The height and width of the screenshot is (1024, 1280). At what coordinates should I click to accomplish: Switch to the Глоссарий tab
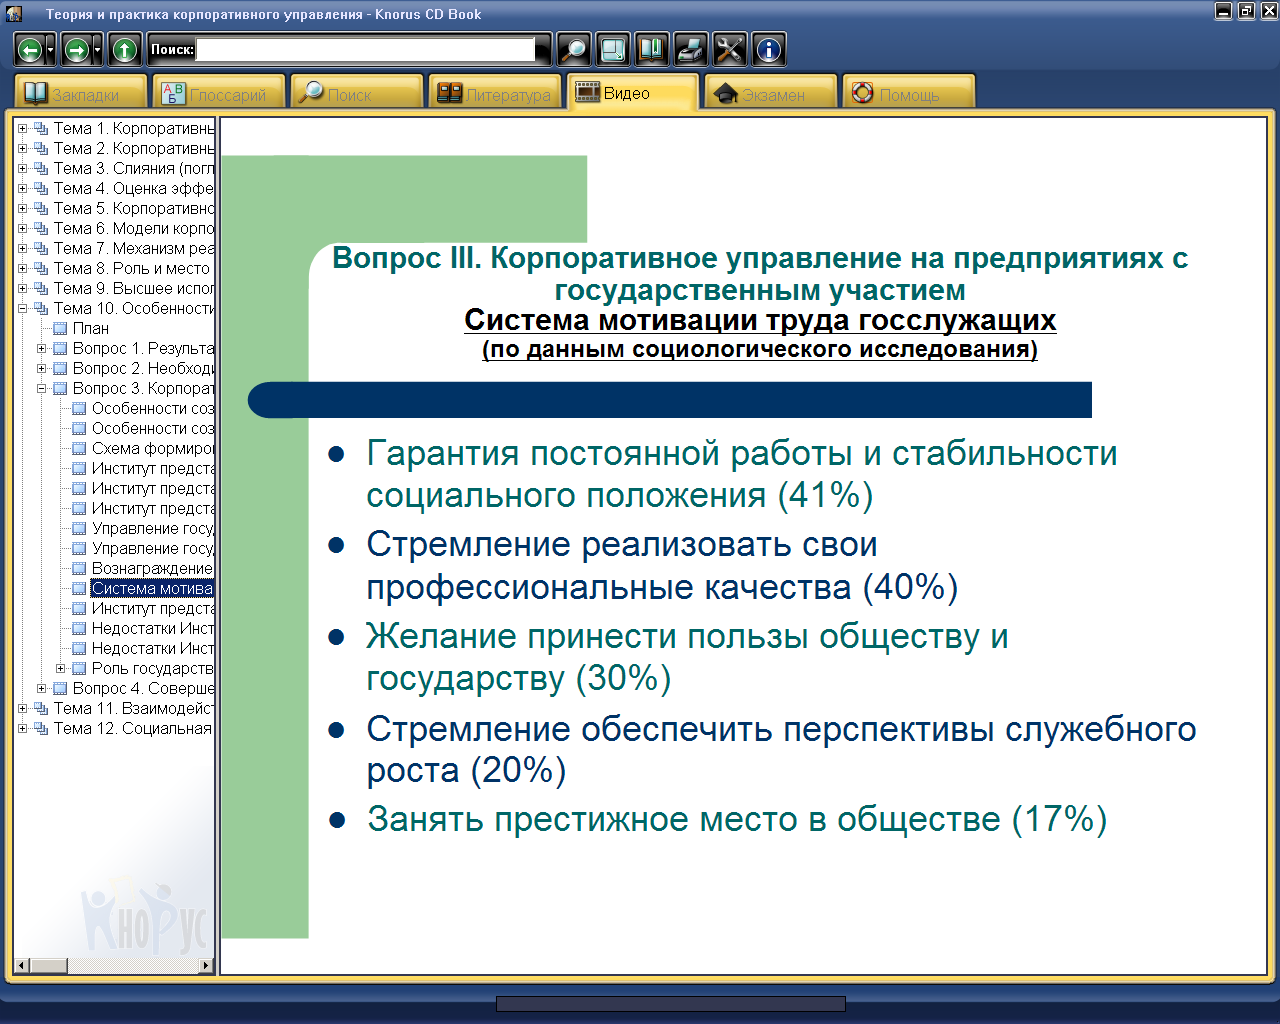(219, 93)
